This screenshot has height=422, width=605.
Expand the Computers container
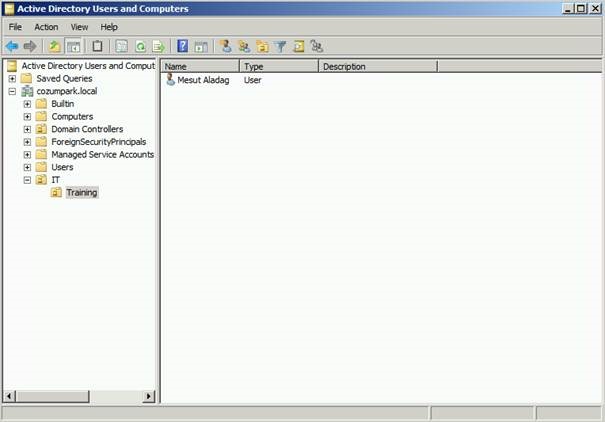pyautogui.click(x=27, y=116)
